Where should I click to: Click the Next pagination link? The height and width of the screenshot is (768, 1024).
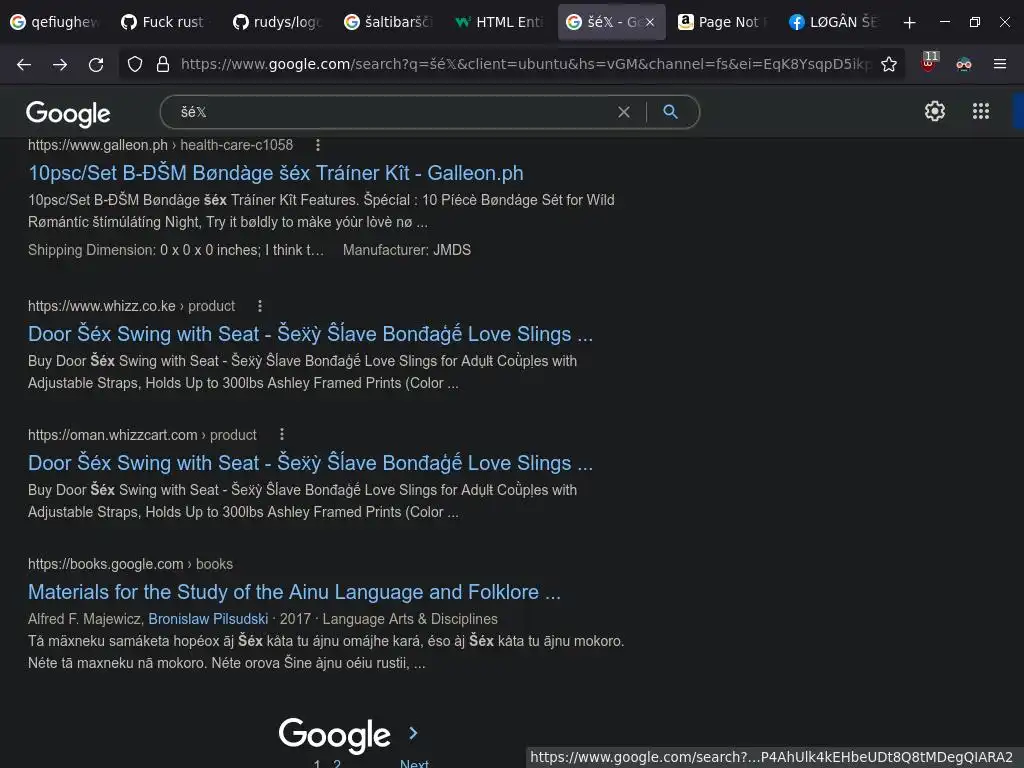(414, 763)
